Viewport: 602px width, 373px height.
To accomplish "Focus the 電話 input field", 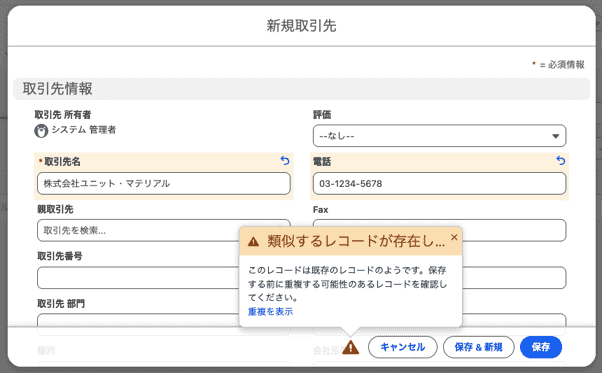I will 439,183.
